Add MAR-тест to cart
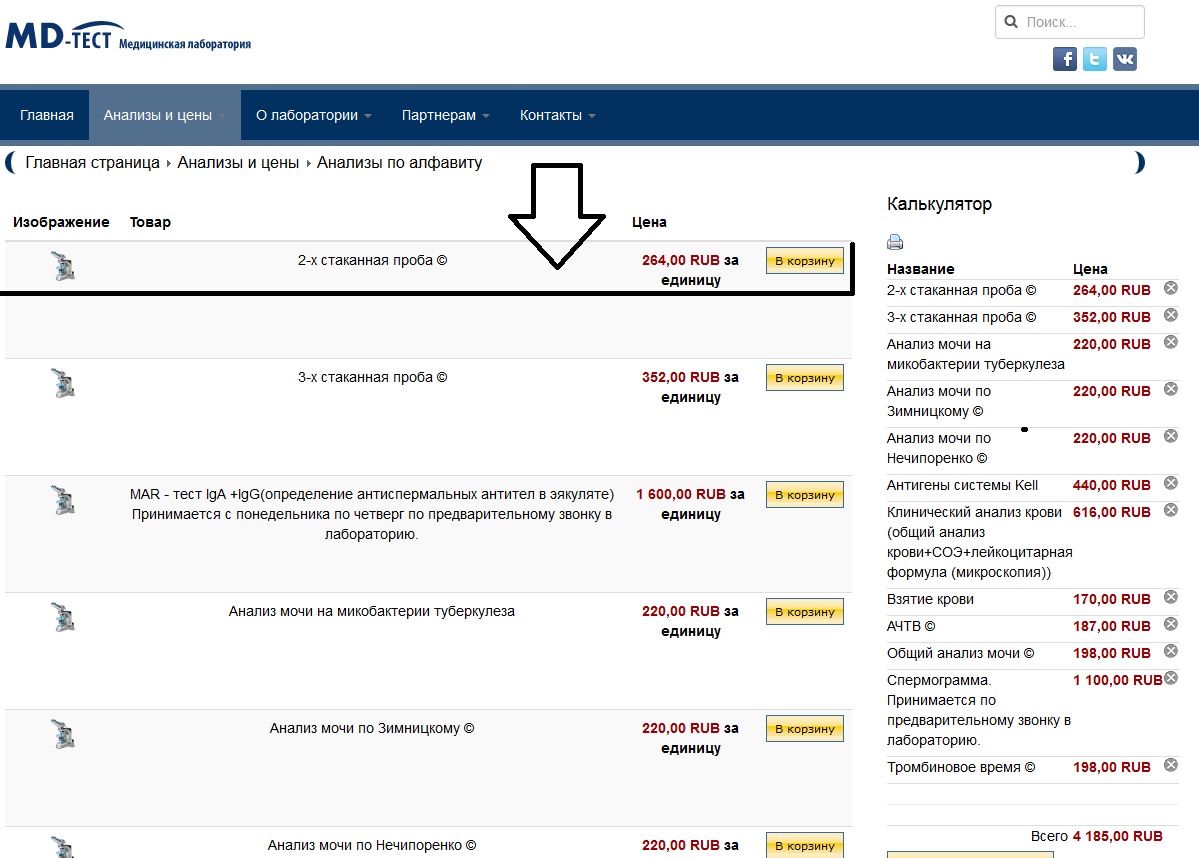Screen dimensions: 1199x858 click(x=805, y=495)
